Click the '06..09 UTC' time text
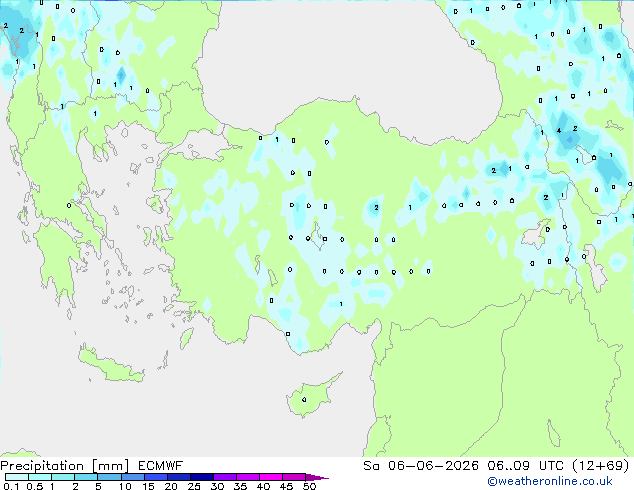Screen dimensions: 634x490 [525, 466]
